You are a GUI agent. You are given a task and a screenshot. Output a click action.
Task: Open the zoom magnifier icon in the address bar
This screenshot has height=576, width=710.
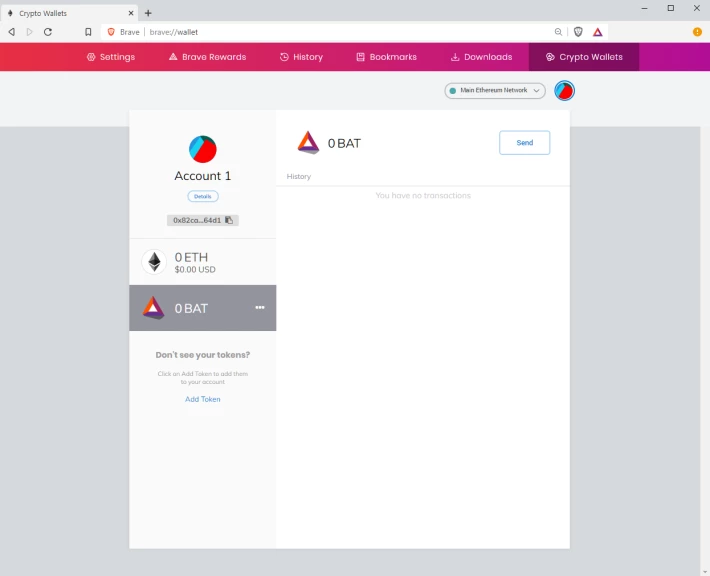558,32
